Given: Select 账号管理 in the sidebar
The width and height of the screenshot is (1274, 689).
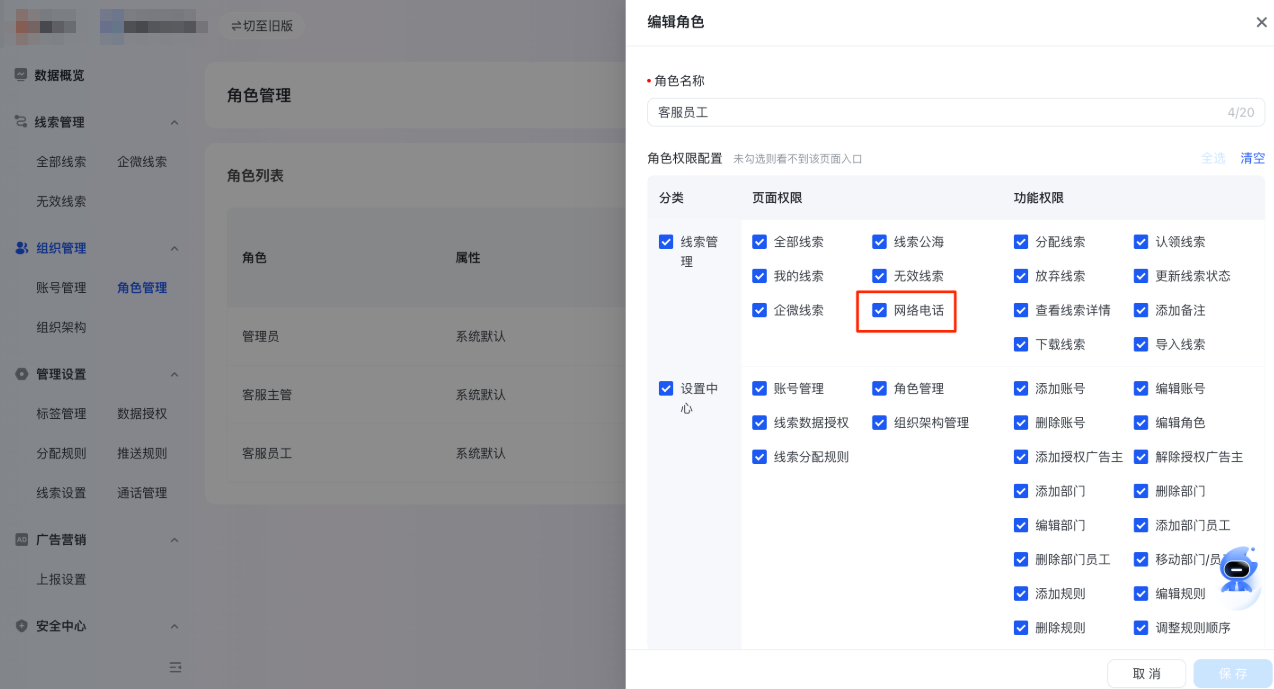Looking at the screenshot, I should click(63, 287).
